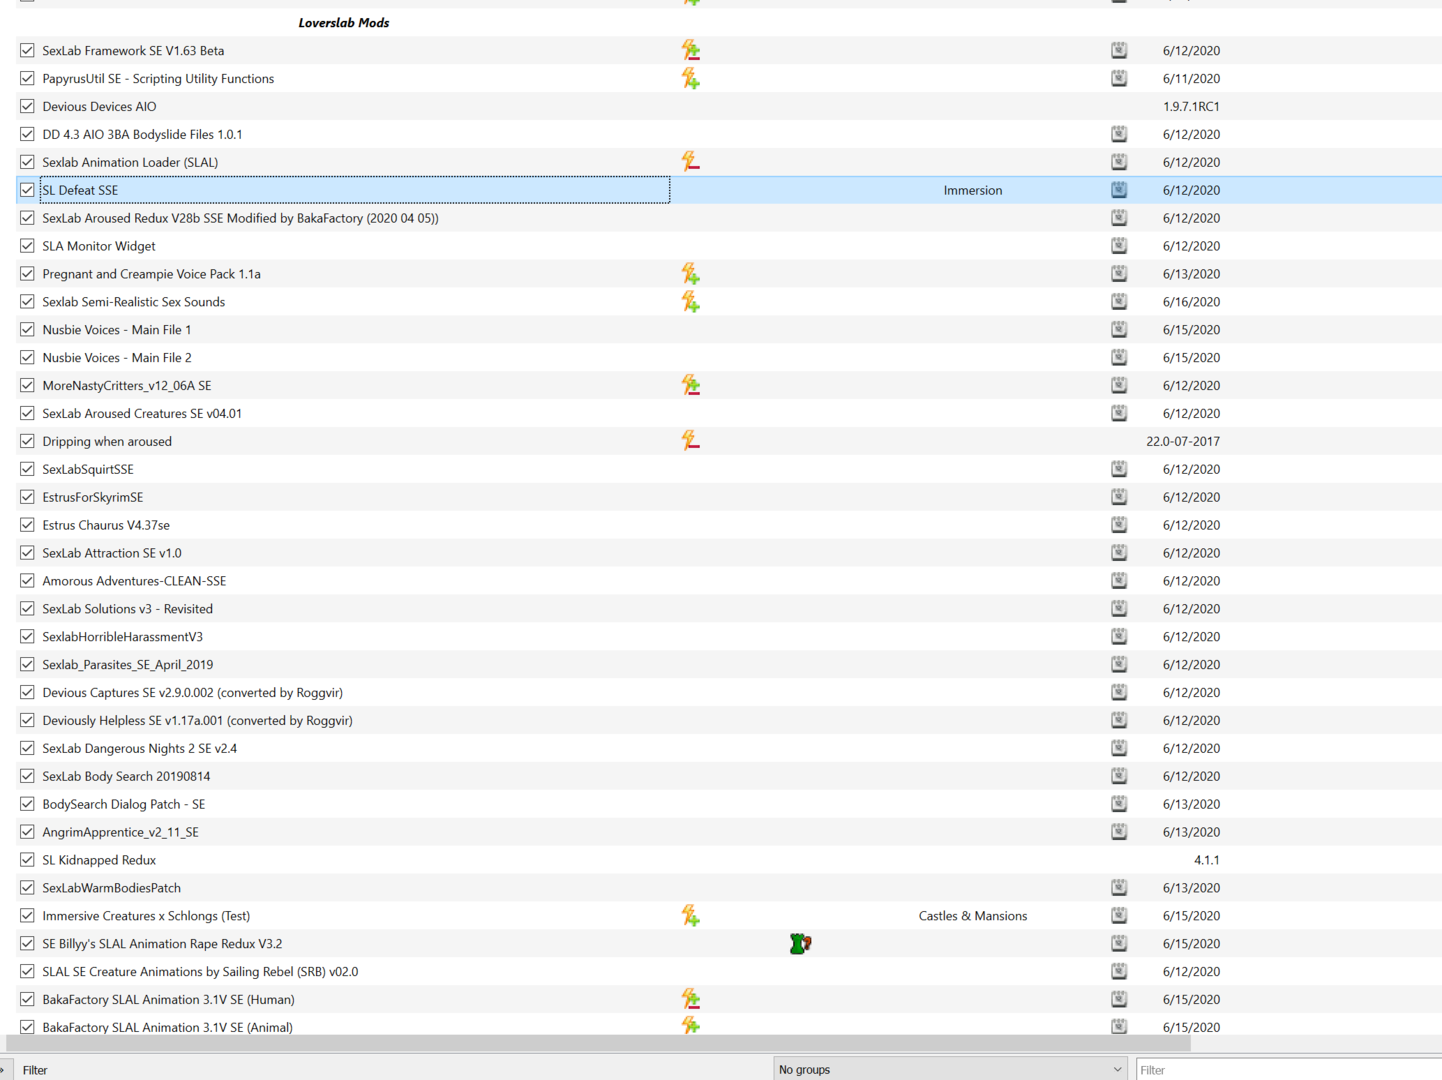This screenshot has height=1080, width=1442.
Task: Click content icon for SLAL SE Creature Animations row
Action: point(1119,971)
